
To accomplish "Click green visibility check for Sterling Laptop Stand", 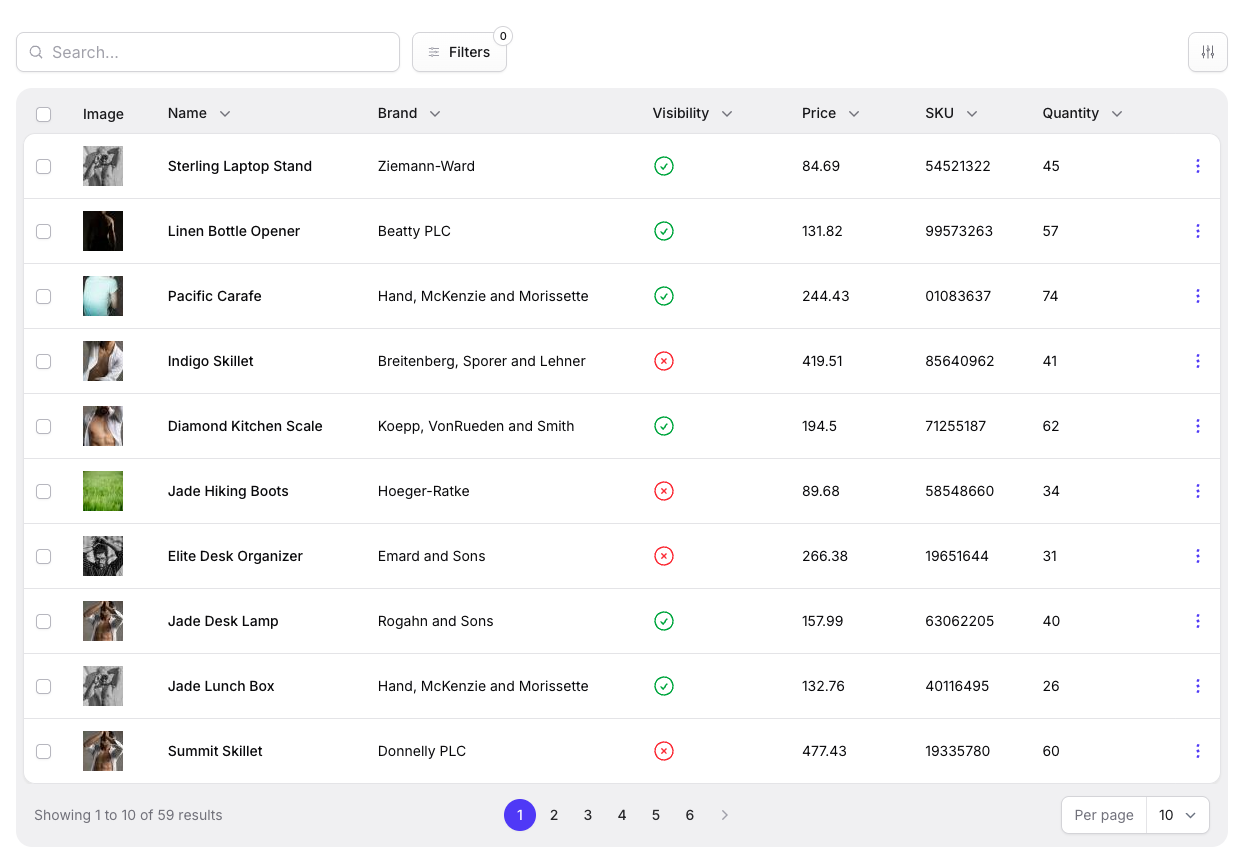I will 663,166.
